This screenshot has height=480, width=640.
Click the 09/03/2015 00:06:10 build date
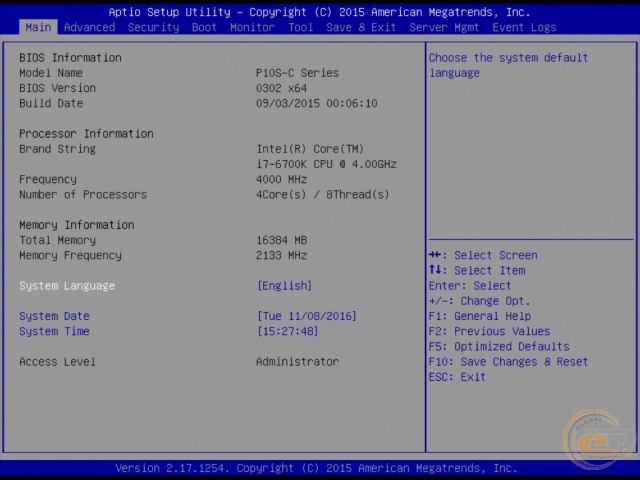(x=316, y=103)
